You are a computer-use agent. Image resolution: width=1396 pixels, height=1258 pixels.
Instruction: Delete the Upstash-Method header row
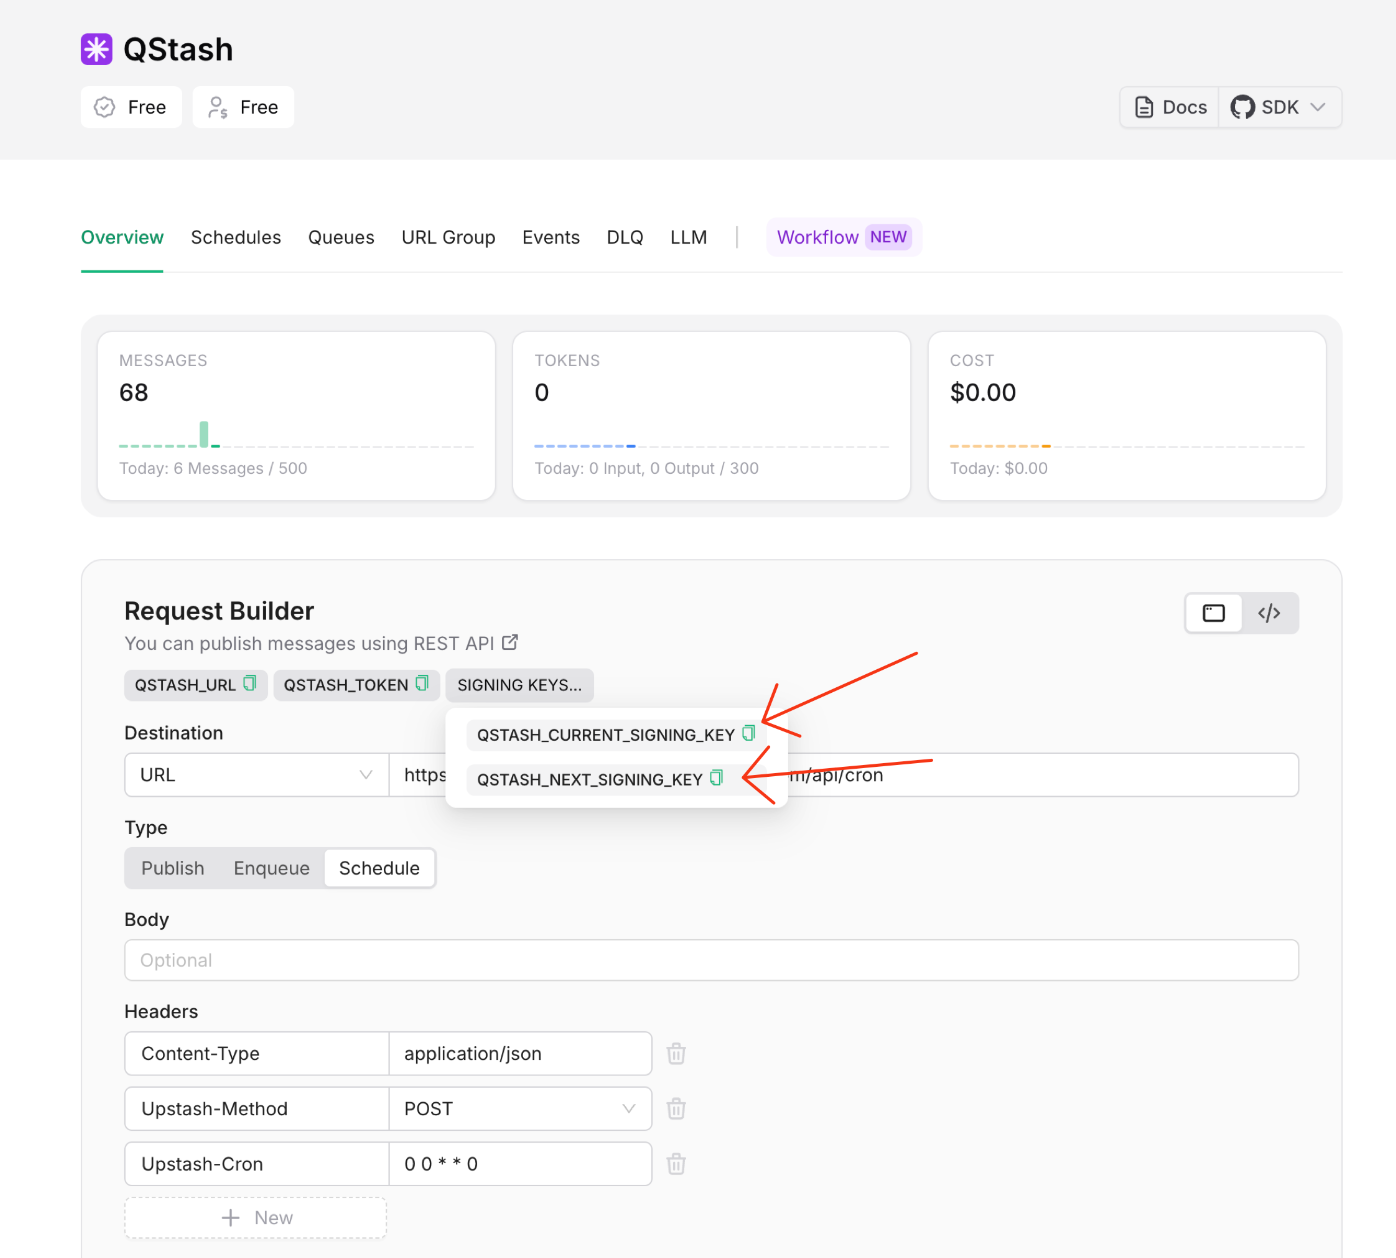tap(676, 1108)
